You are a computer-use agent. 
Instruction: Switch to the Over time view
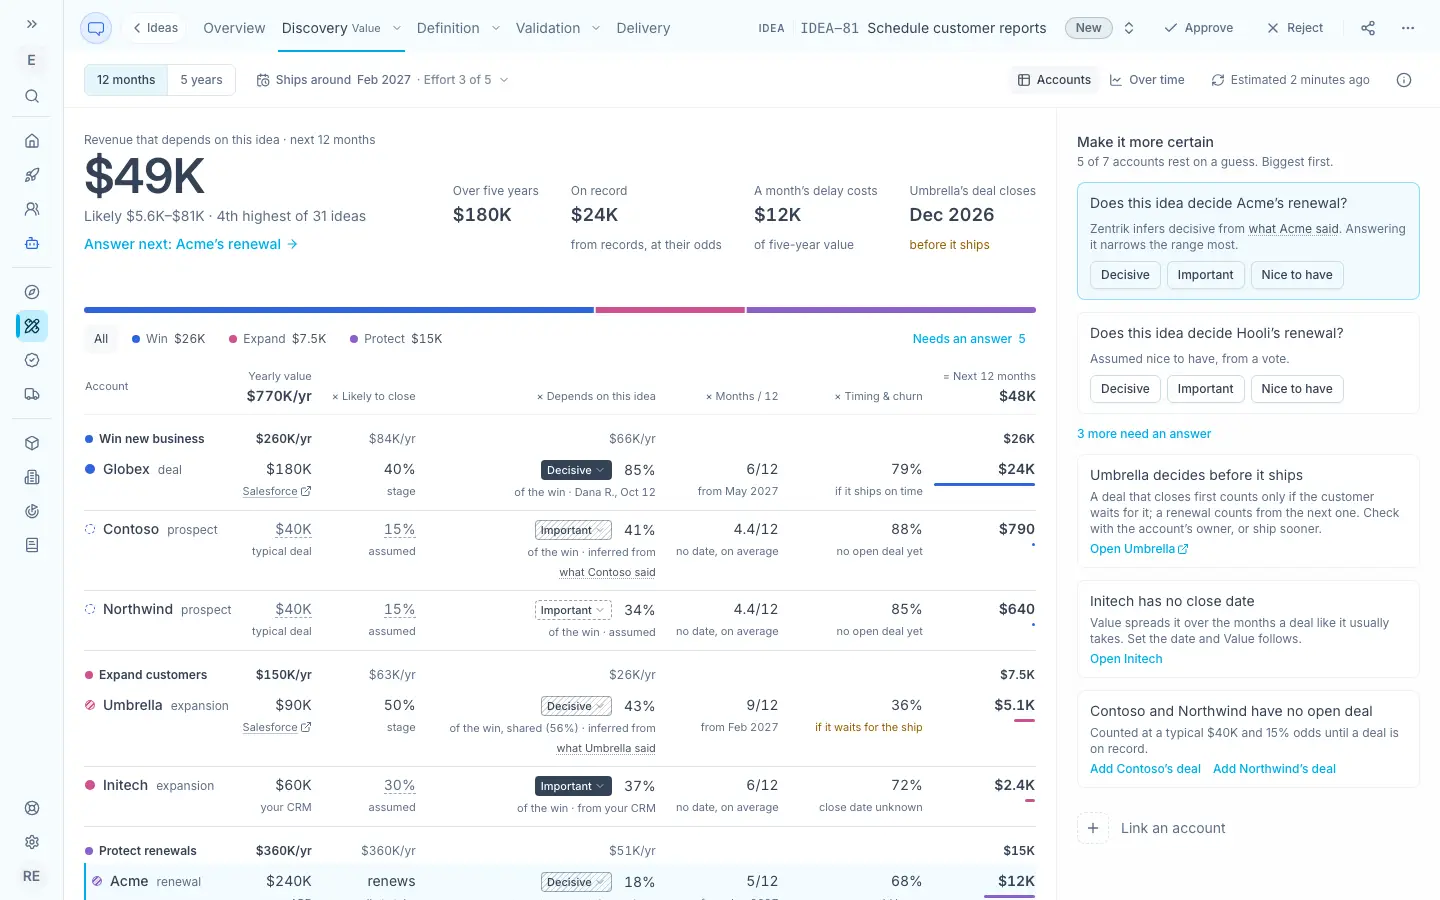(1147, 80)
